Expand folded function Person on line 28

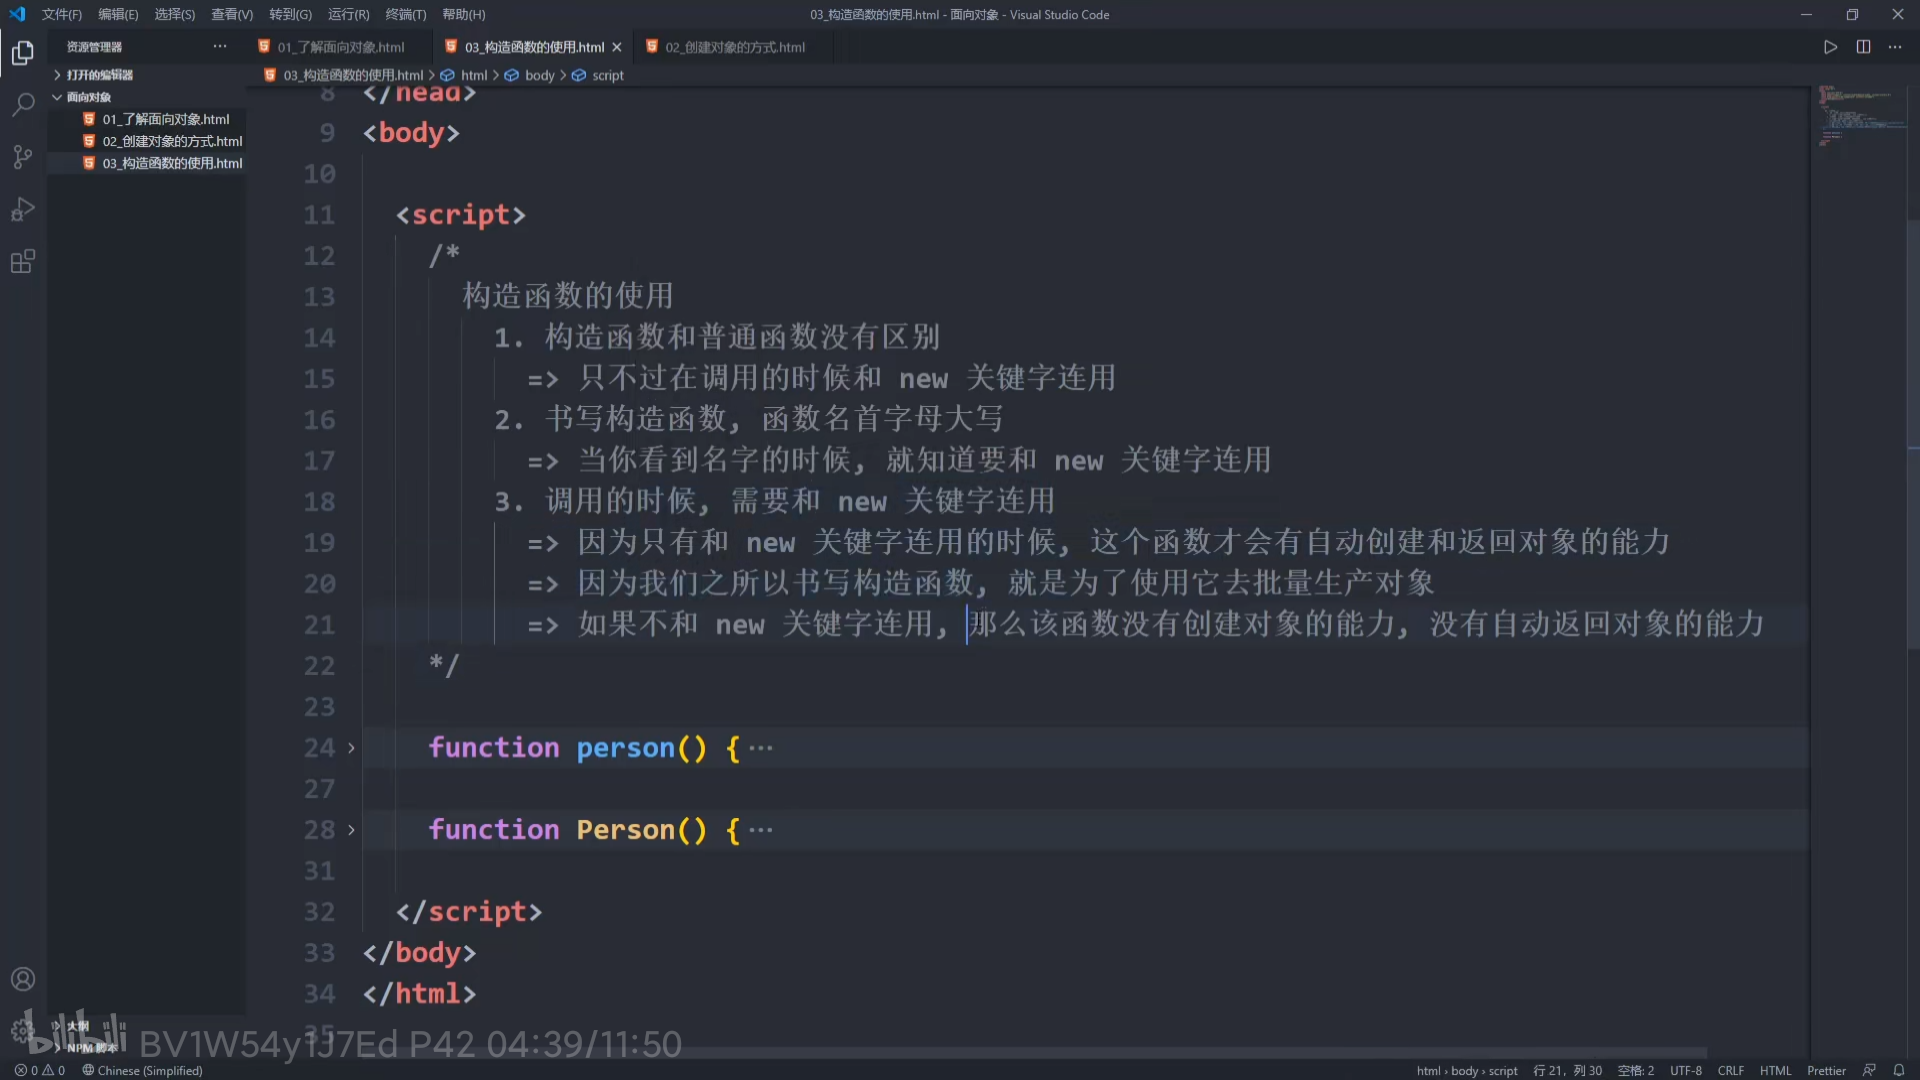point(351,830)
